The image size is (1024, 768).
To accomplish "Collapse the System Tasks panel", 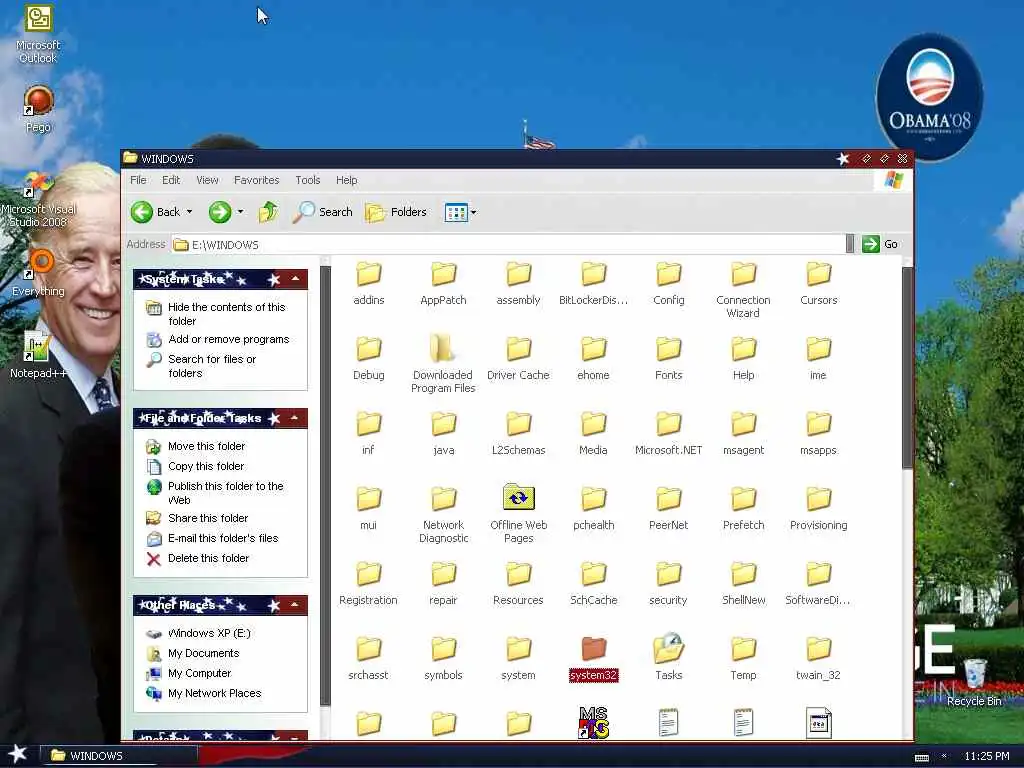I will [295, 279].
